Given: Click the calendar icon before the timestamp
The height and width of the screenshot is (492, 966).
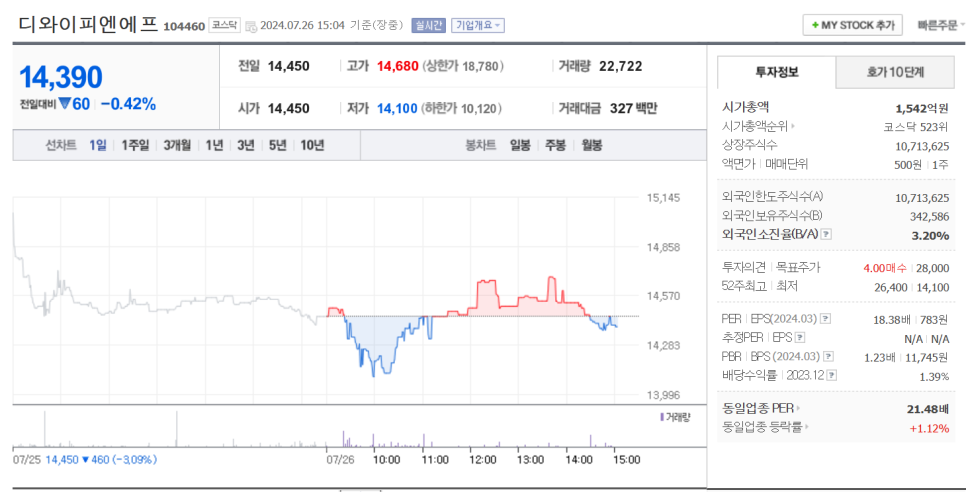Looking at the screenshot, I should click(x=251, y=26).
